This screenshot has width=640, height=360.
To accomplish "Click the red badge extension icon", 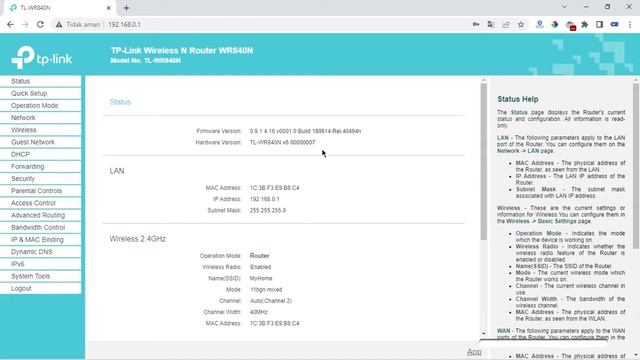I will (x=570, y=25).
